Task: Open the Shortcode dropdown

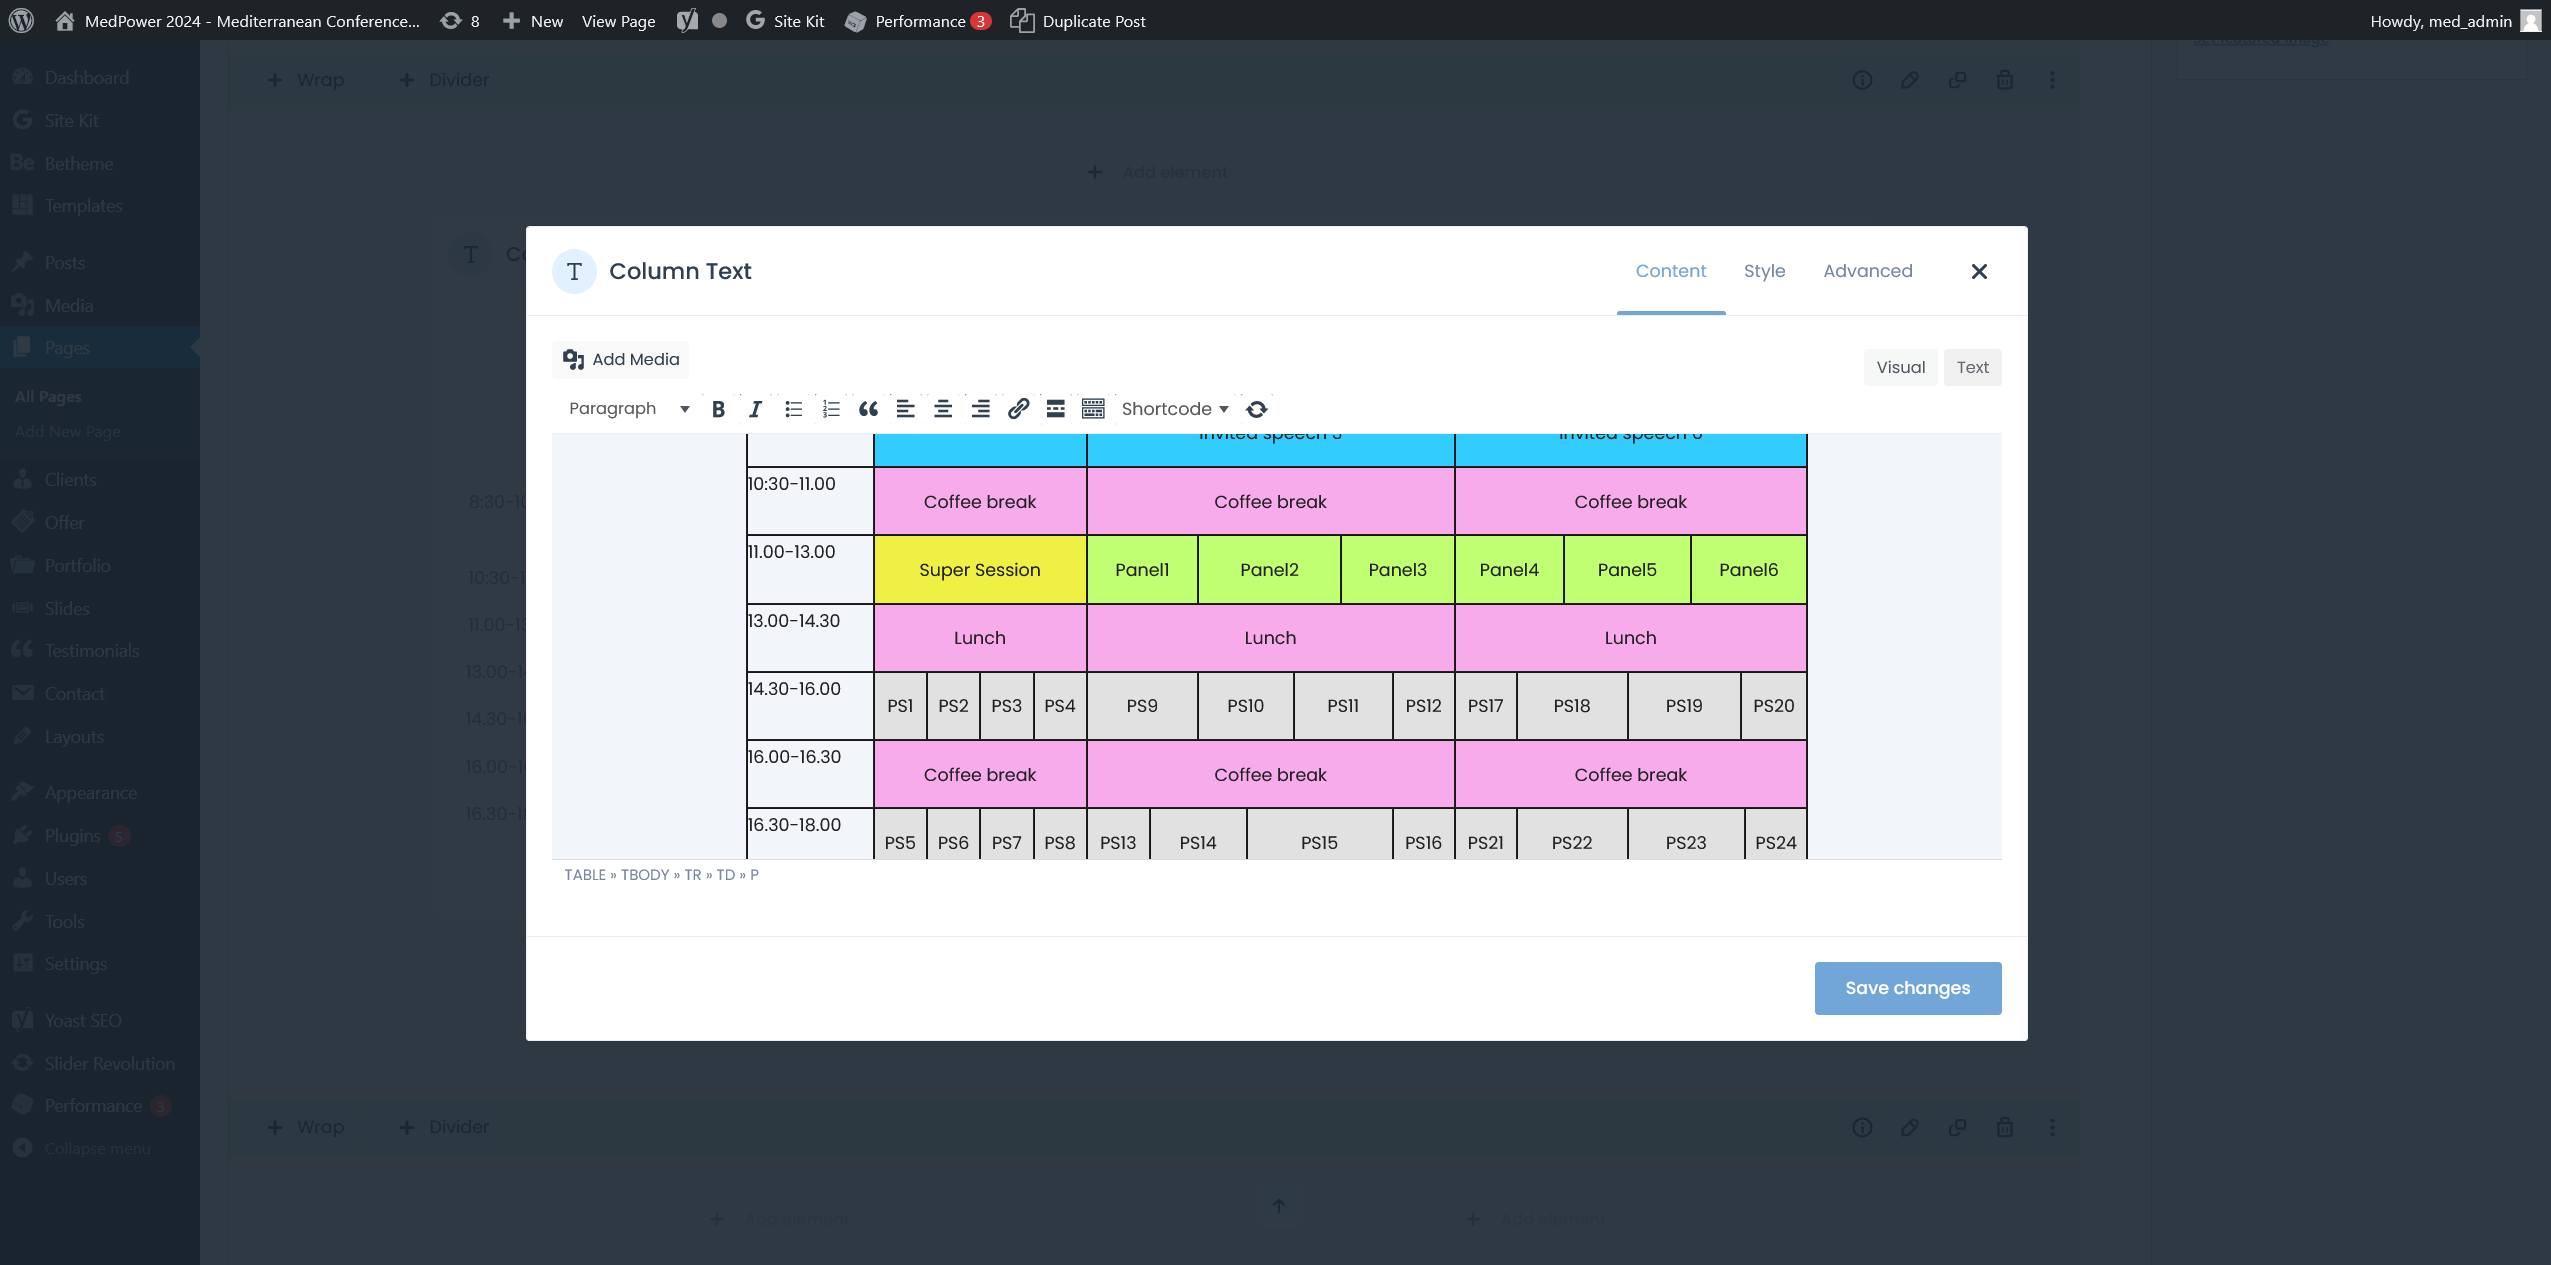Action: 1175,409
